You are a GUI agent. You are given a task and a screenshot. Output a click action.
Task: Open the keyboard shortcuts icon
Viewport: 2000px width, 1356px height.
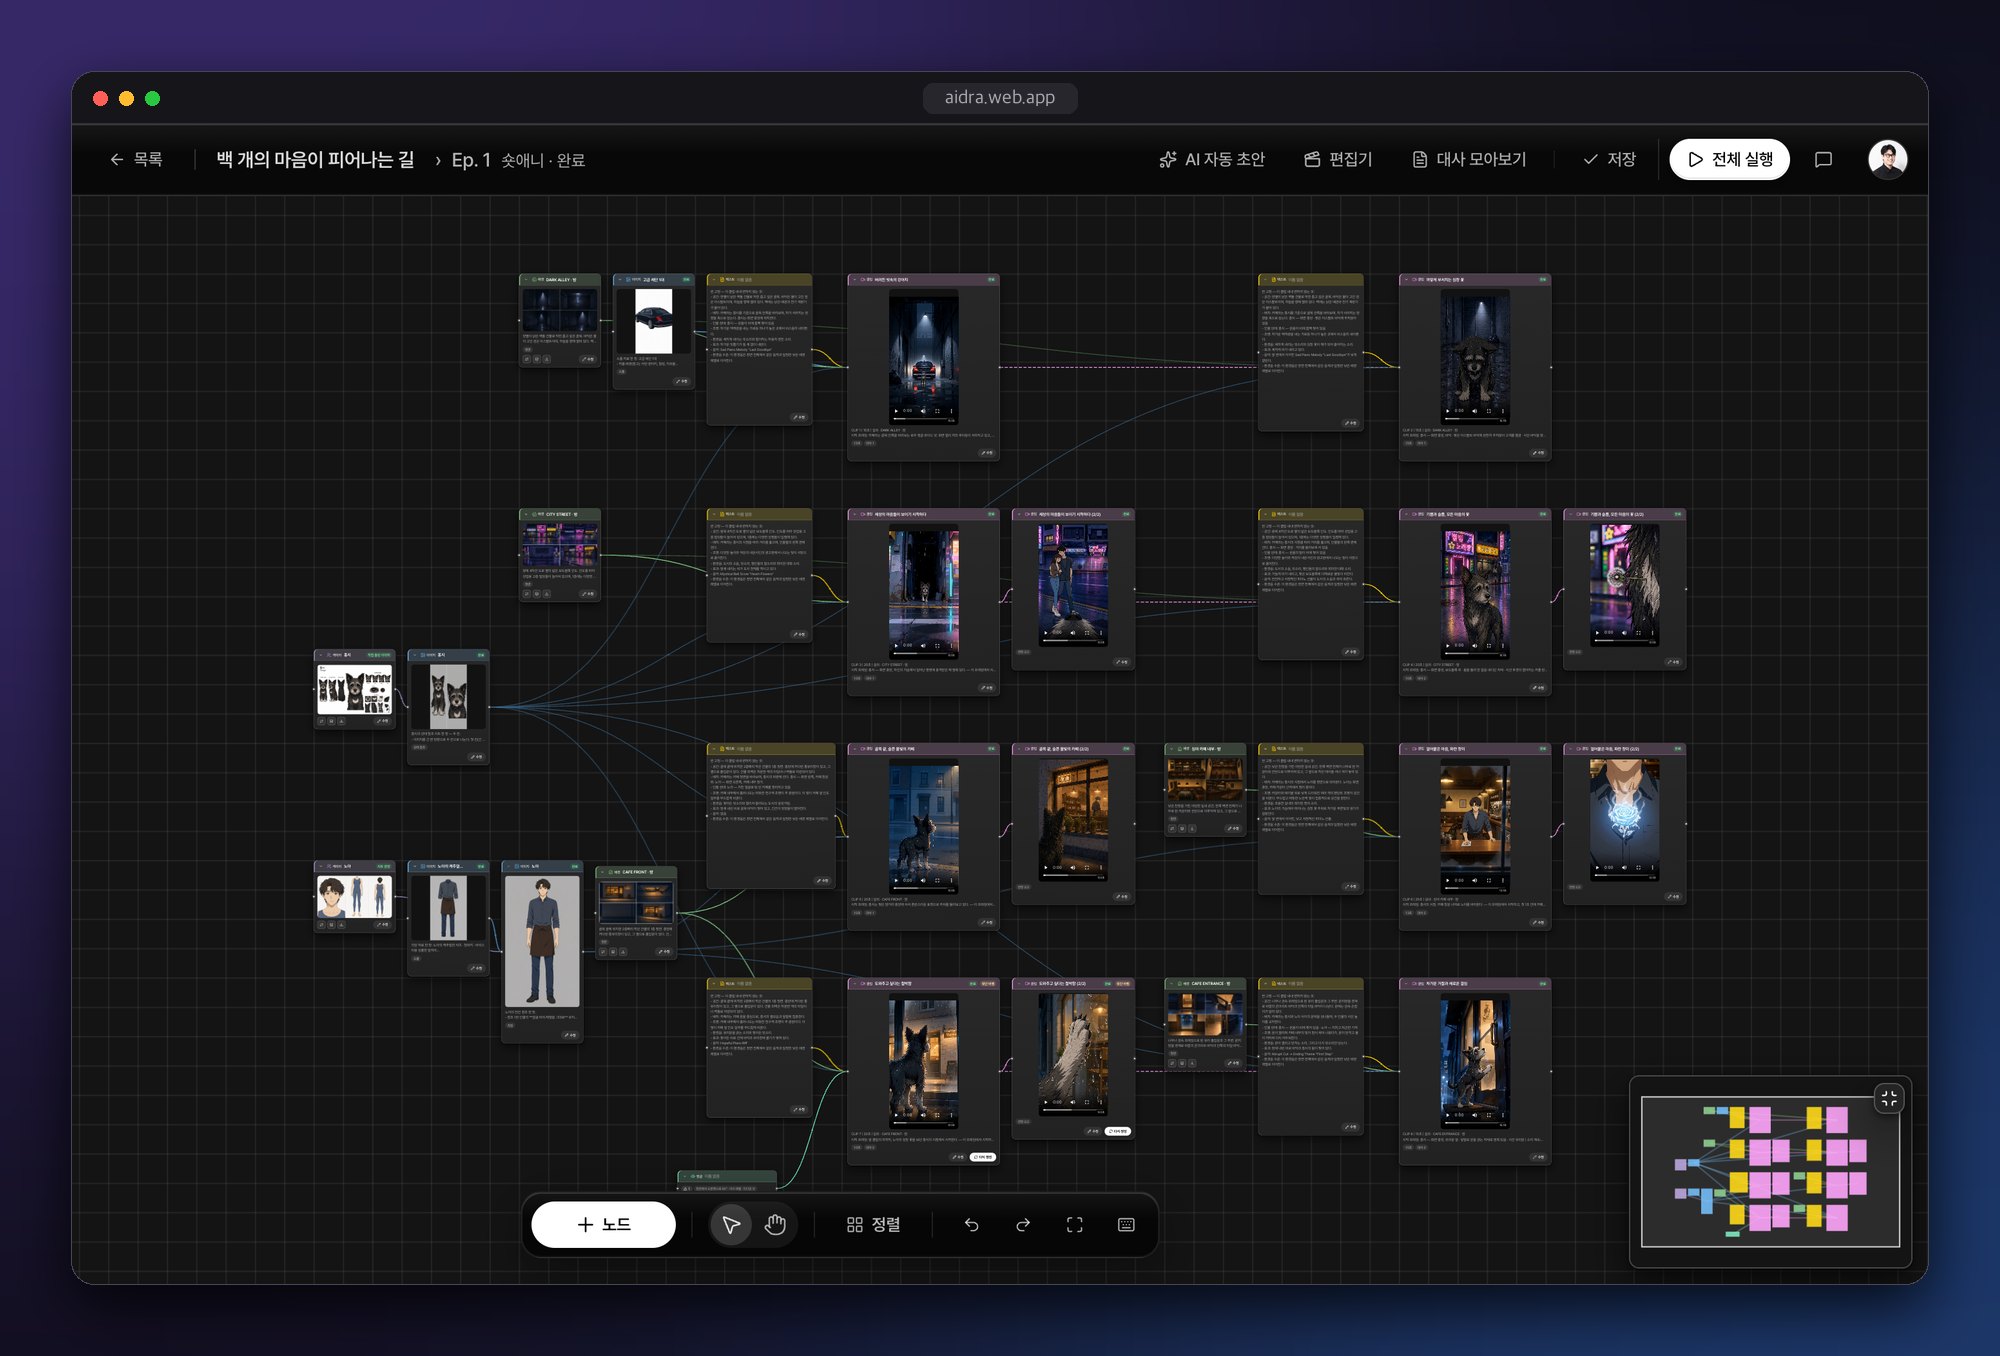[x=1126, y=1225]
